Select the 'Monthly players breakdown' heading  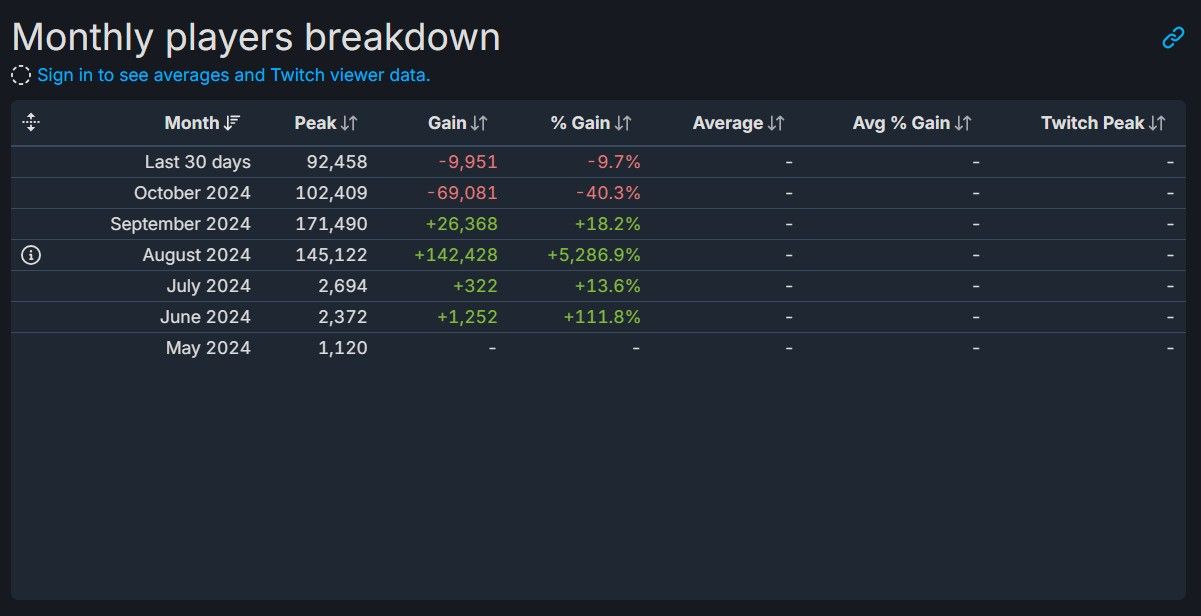point(256,38)
